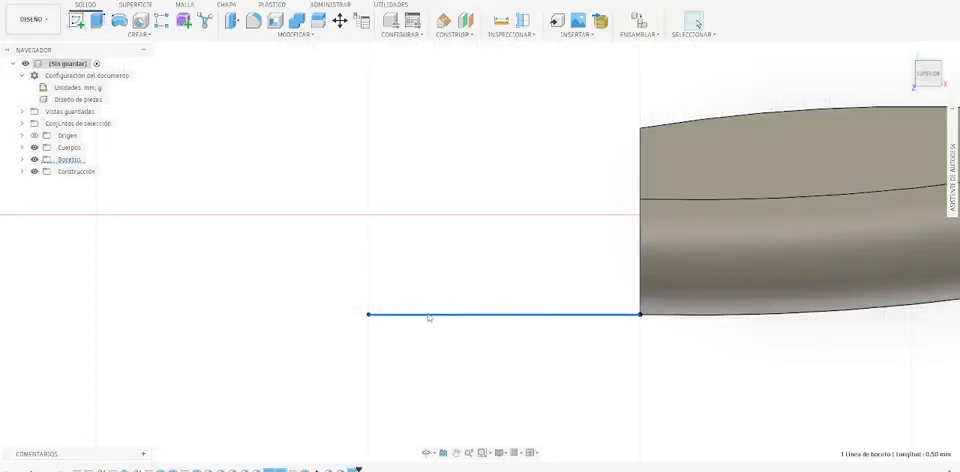Open the CONSTRUIR dropdown menu
This screenshot has width=960, height=472.
455,35
